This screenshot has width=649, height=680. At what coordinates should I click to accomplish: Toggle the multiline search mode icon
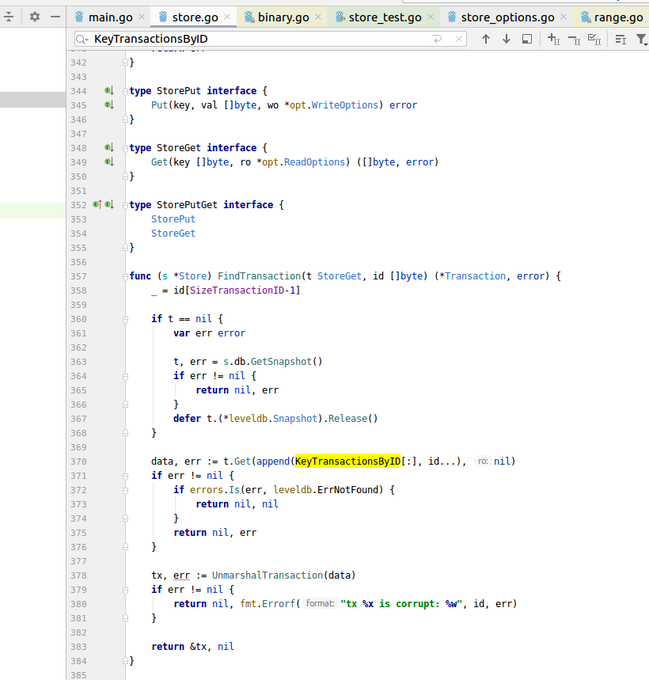621,39
